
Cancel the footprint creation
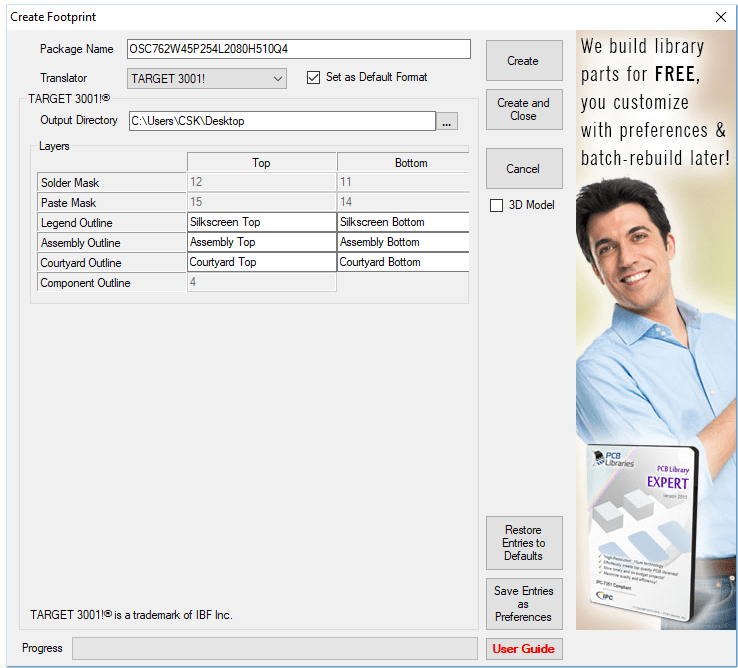click(524, 169)
